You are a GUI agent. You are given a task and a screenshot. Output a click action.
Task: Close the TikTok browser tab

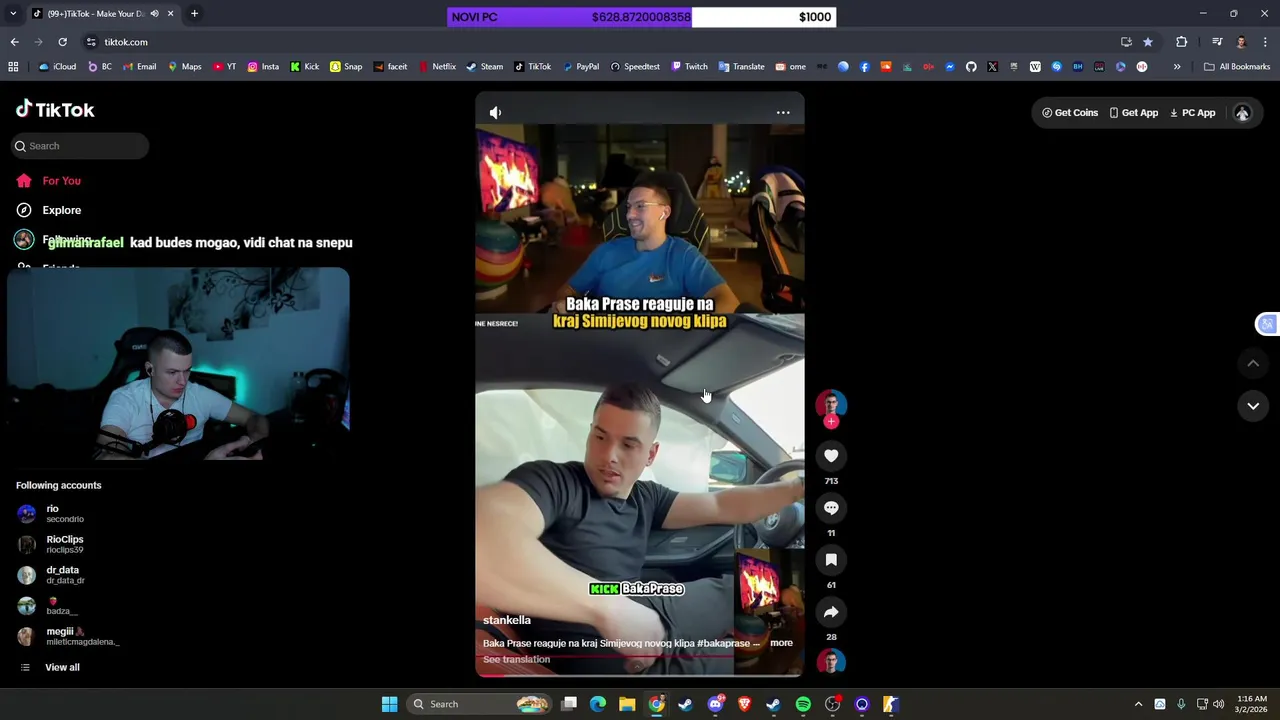[x=170, y=14]
